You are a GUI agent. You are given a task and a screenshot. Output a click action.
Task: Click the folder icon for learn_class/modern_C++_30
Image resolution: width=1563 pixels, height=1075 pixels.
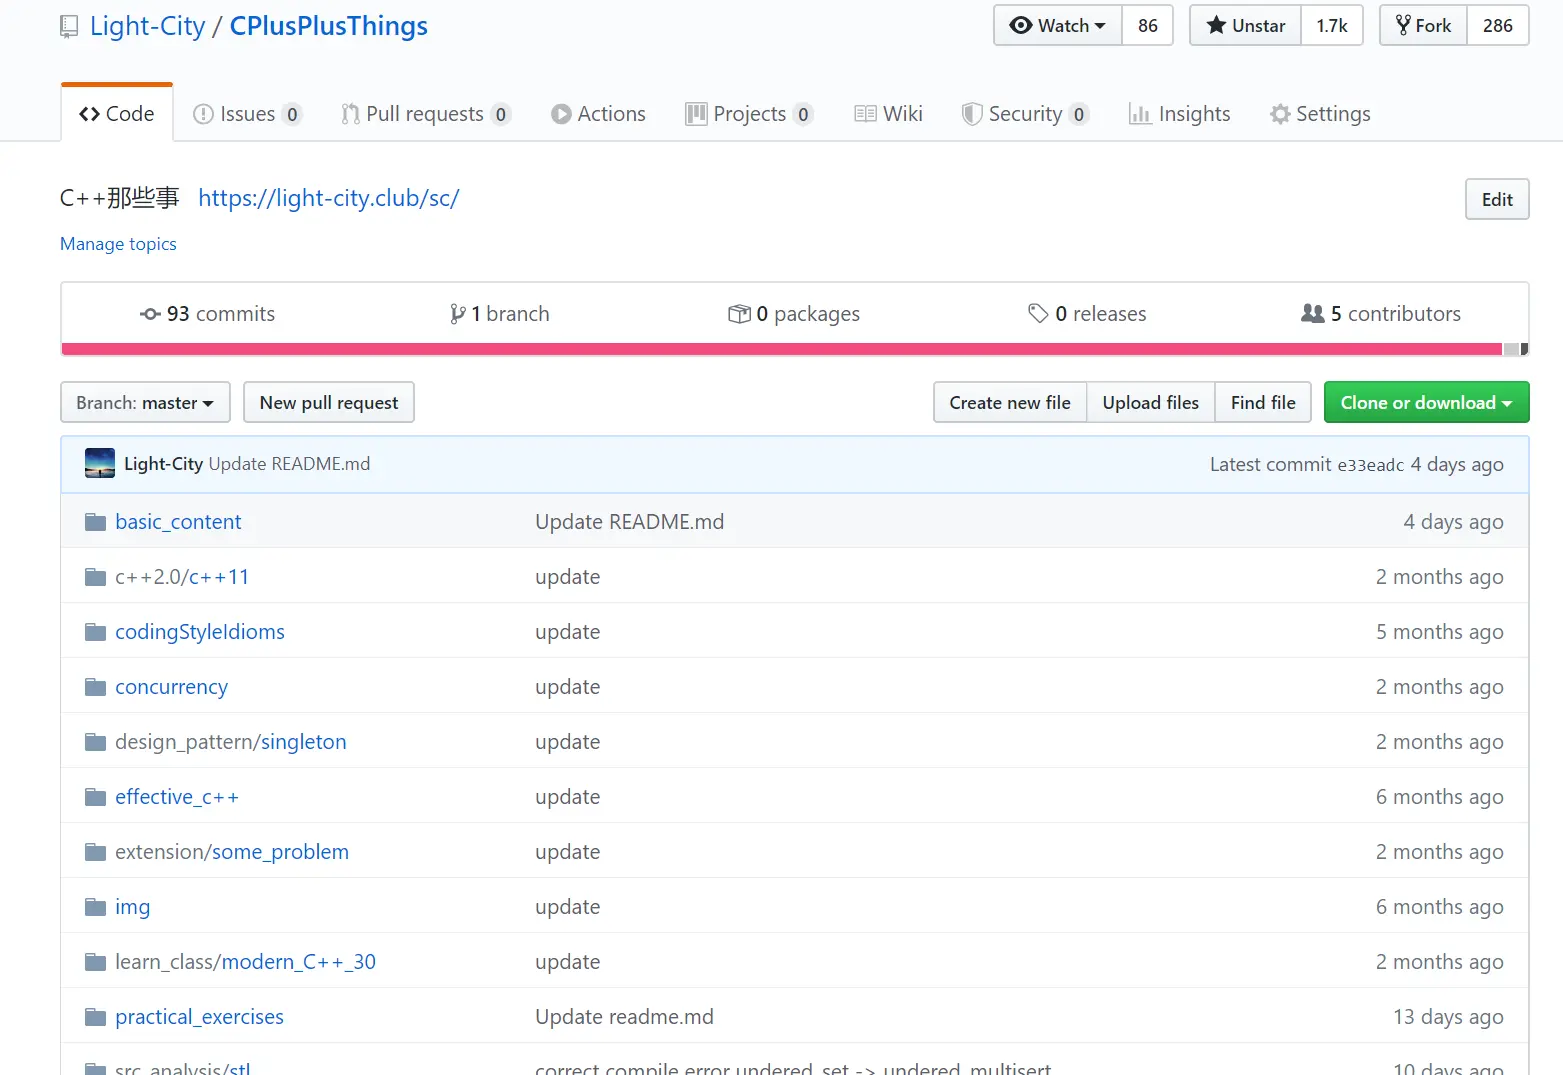(x=96, y=962)
